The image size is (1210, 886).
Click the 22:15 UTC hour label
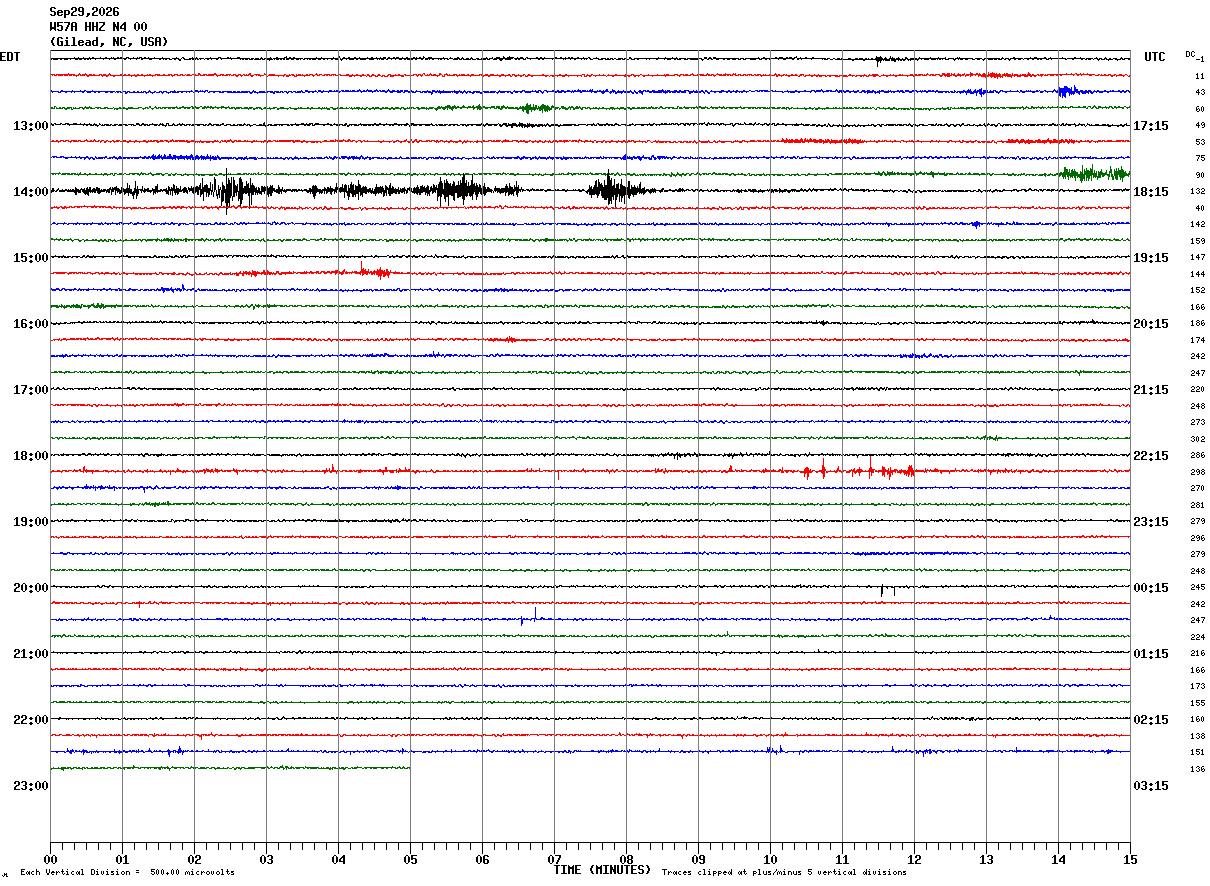click(1151, 455)
